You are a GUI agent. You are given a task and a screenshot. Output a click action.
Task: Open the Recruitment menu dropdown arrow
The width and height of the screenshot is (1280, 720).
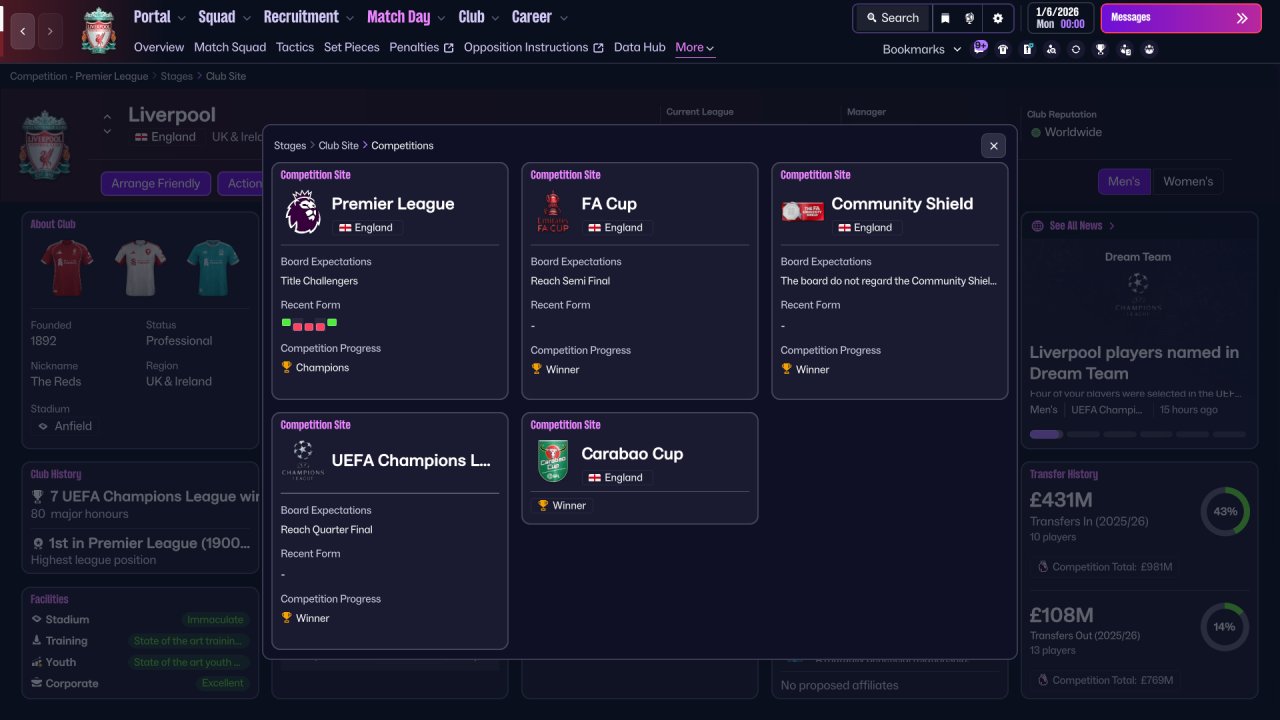point(349,18)
